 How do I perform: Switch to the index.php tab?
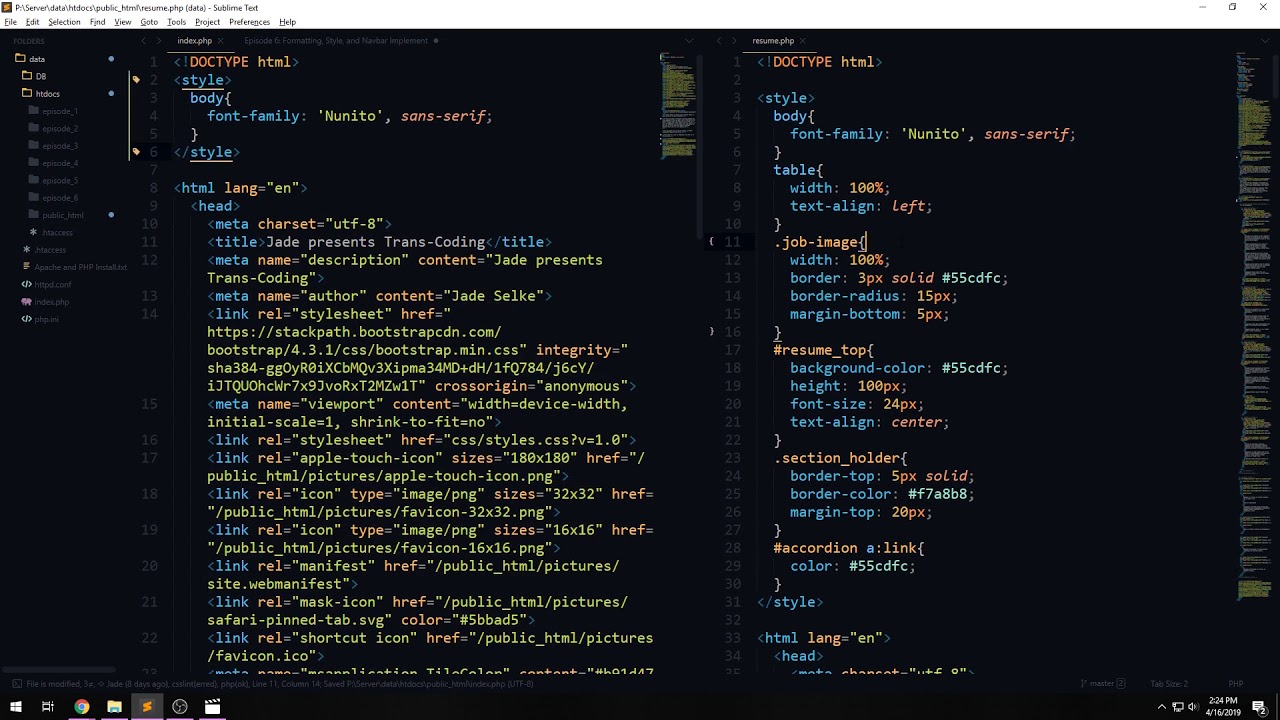[194, 41]
